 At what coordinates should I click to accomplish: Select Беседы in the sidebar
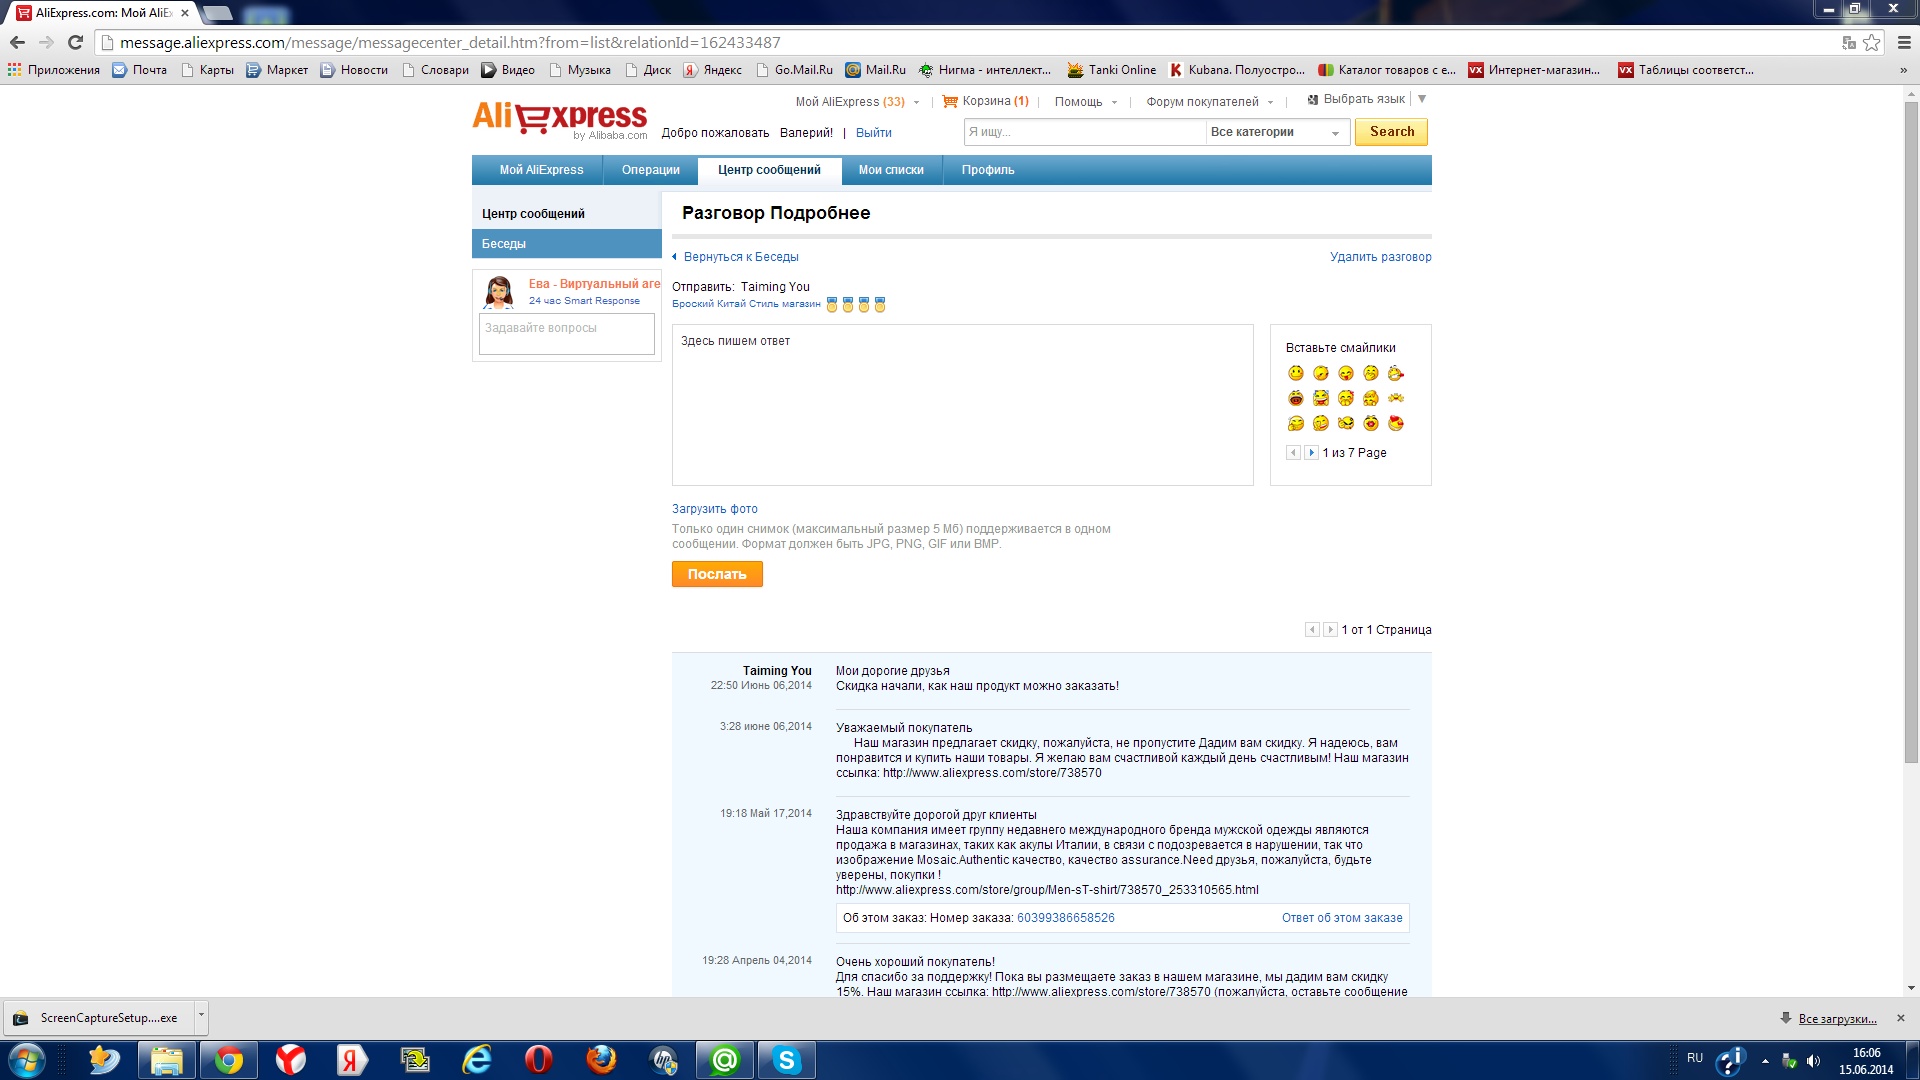coord(567,244)
